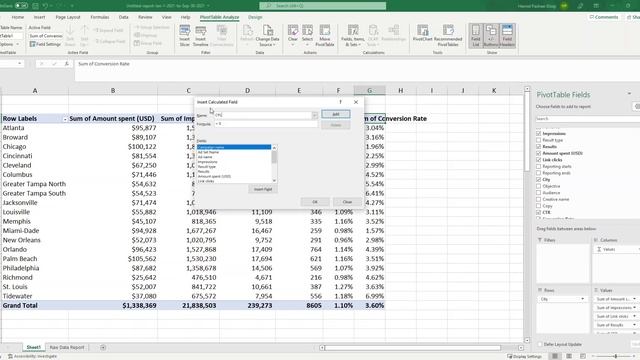The height and width of the screenshot is (360, 640).
Task: Open the Name Box dropdown arrow
Action: 19,64
